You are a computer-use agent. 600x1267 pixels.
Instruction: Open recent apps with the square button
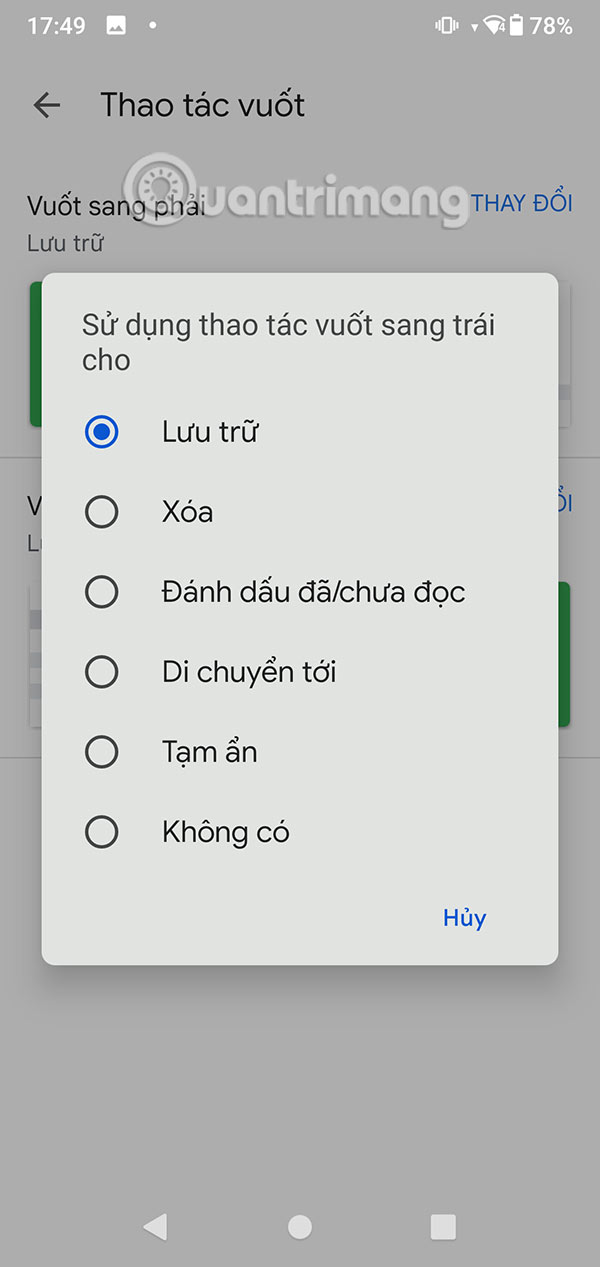click(x=441, y=1227)
